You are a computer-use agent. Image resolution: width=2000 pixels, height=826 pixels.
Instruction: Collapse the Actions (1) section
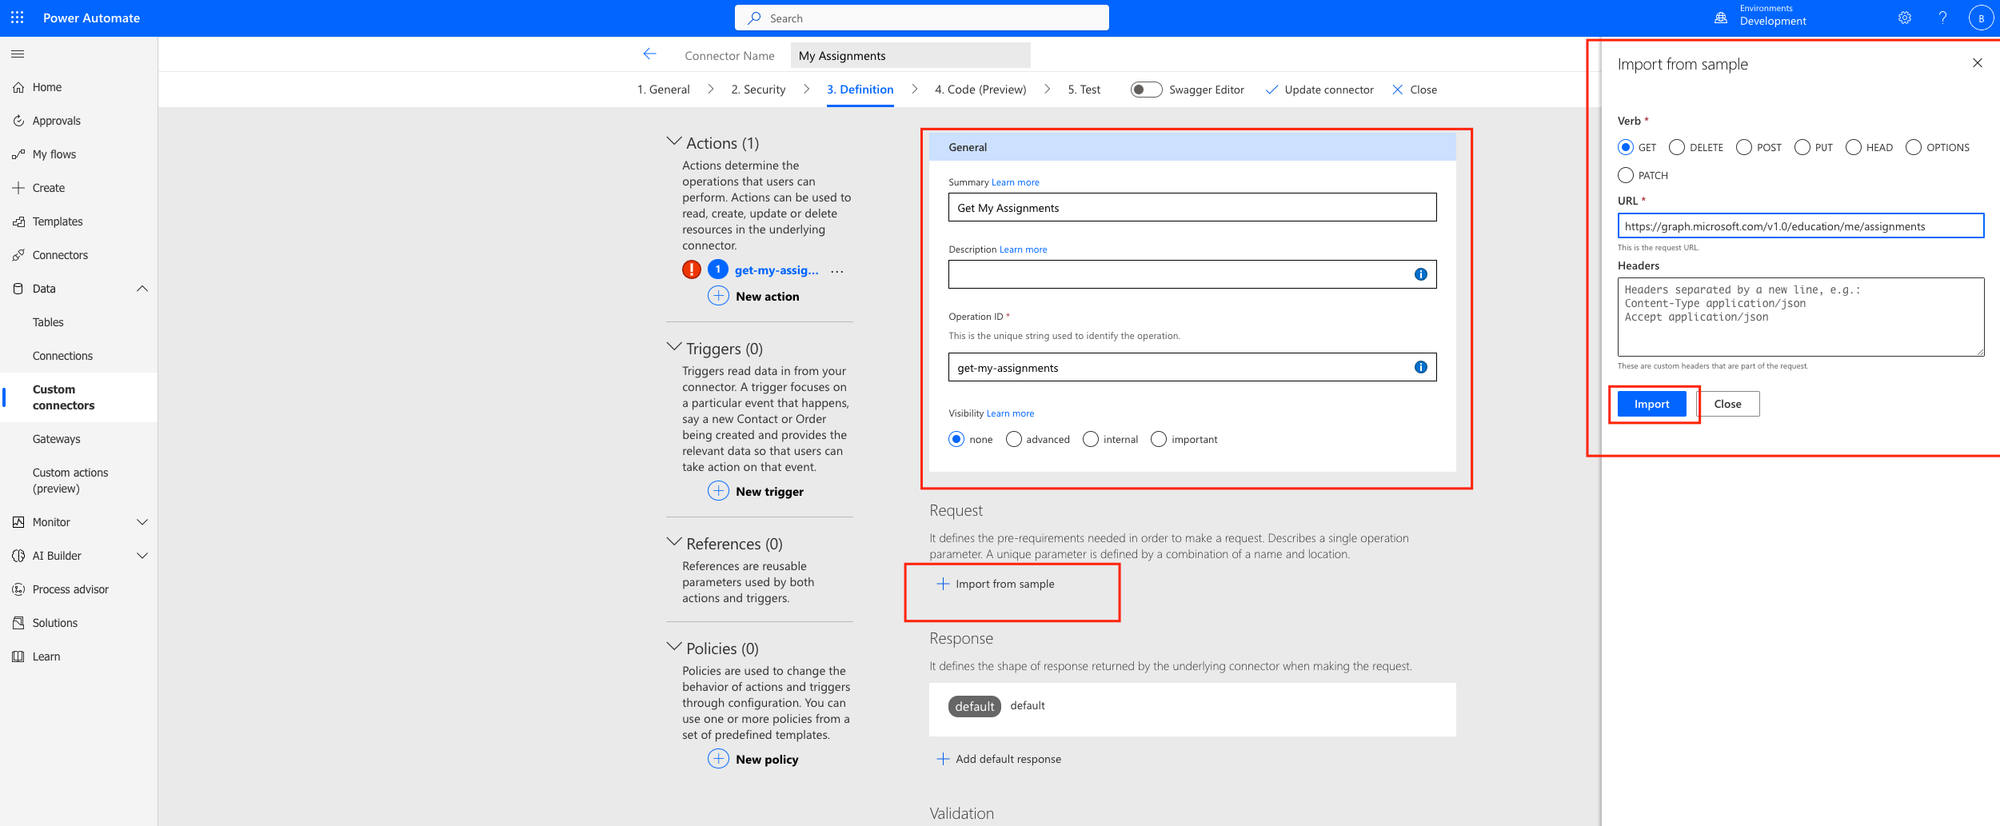674,142
